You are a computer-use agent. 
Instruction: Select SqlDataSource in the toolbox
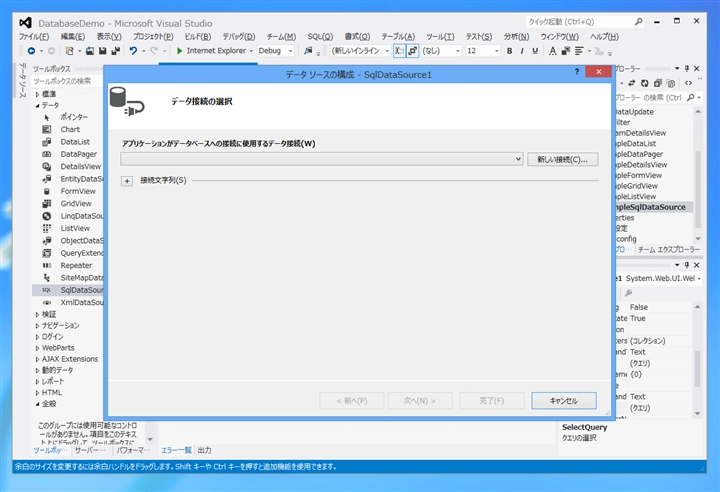(x=69, y=290)
